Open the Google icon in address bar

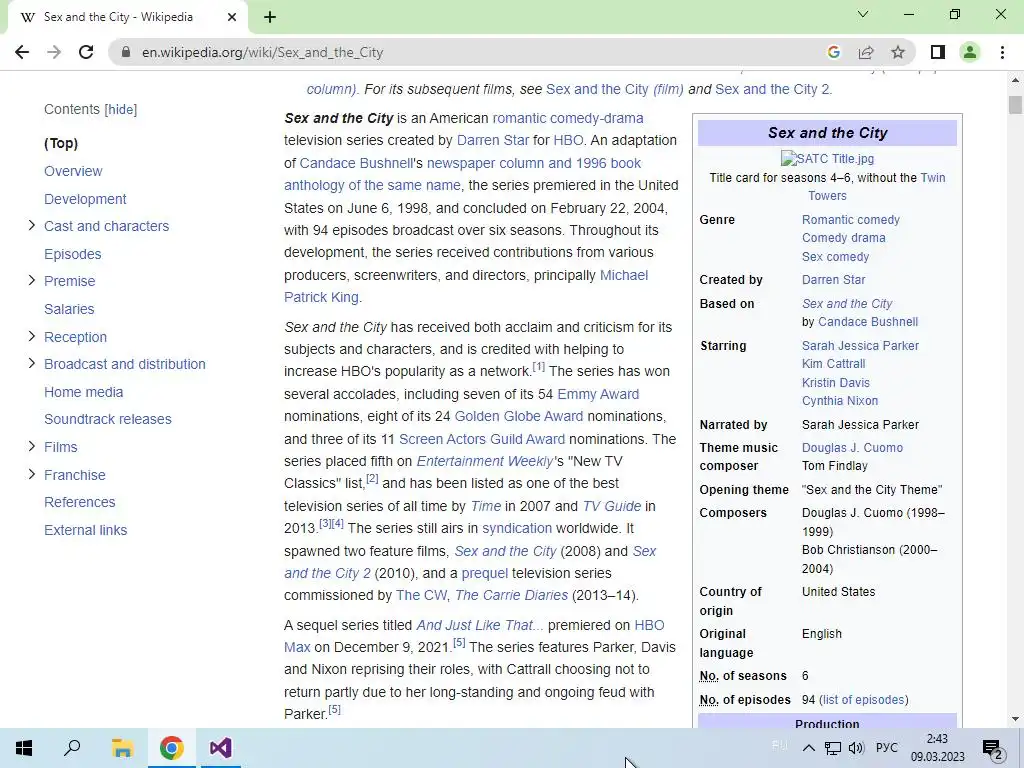coord(833,52)
